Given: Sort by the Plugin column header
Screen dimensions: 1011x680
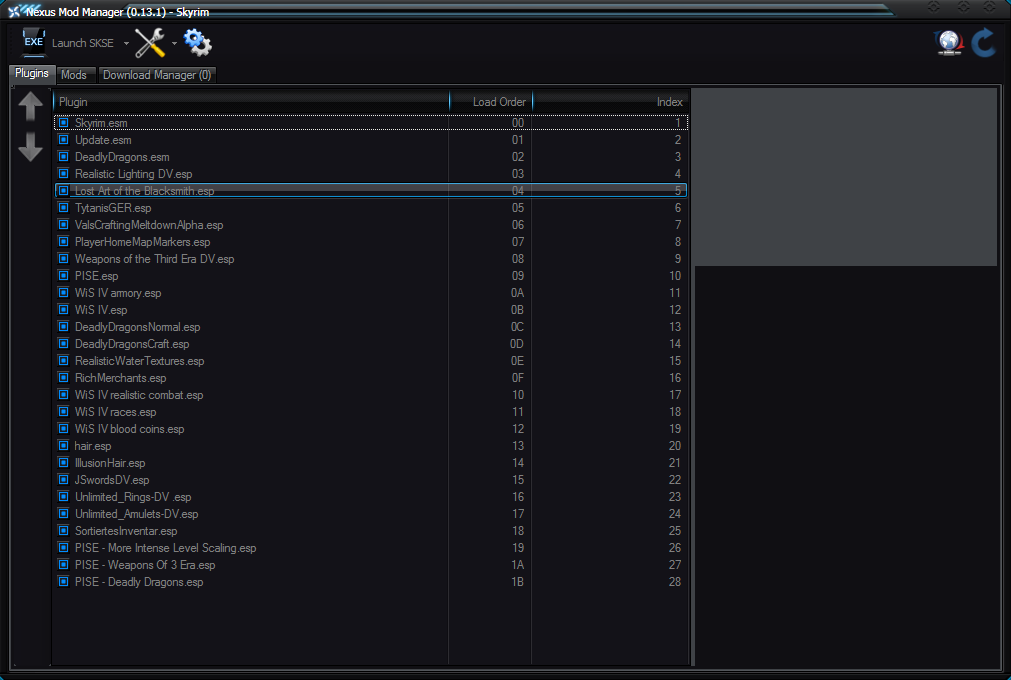Looking at the screenshot, I should pyautogui.click(x=250, y=102).
